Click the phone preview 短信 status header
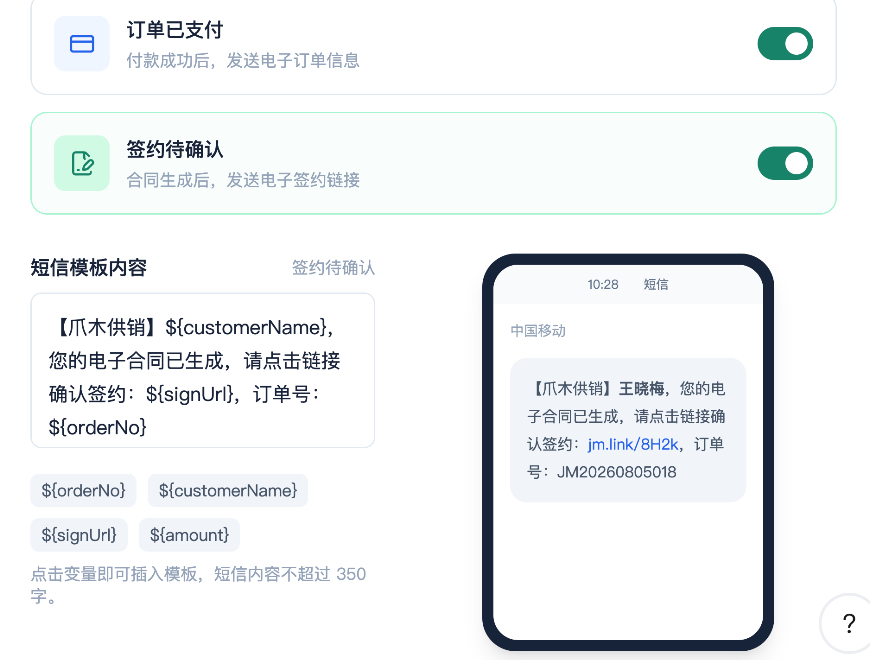The image size is (870, 660). click(x=628, y=285)
